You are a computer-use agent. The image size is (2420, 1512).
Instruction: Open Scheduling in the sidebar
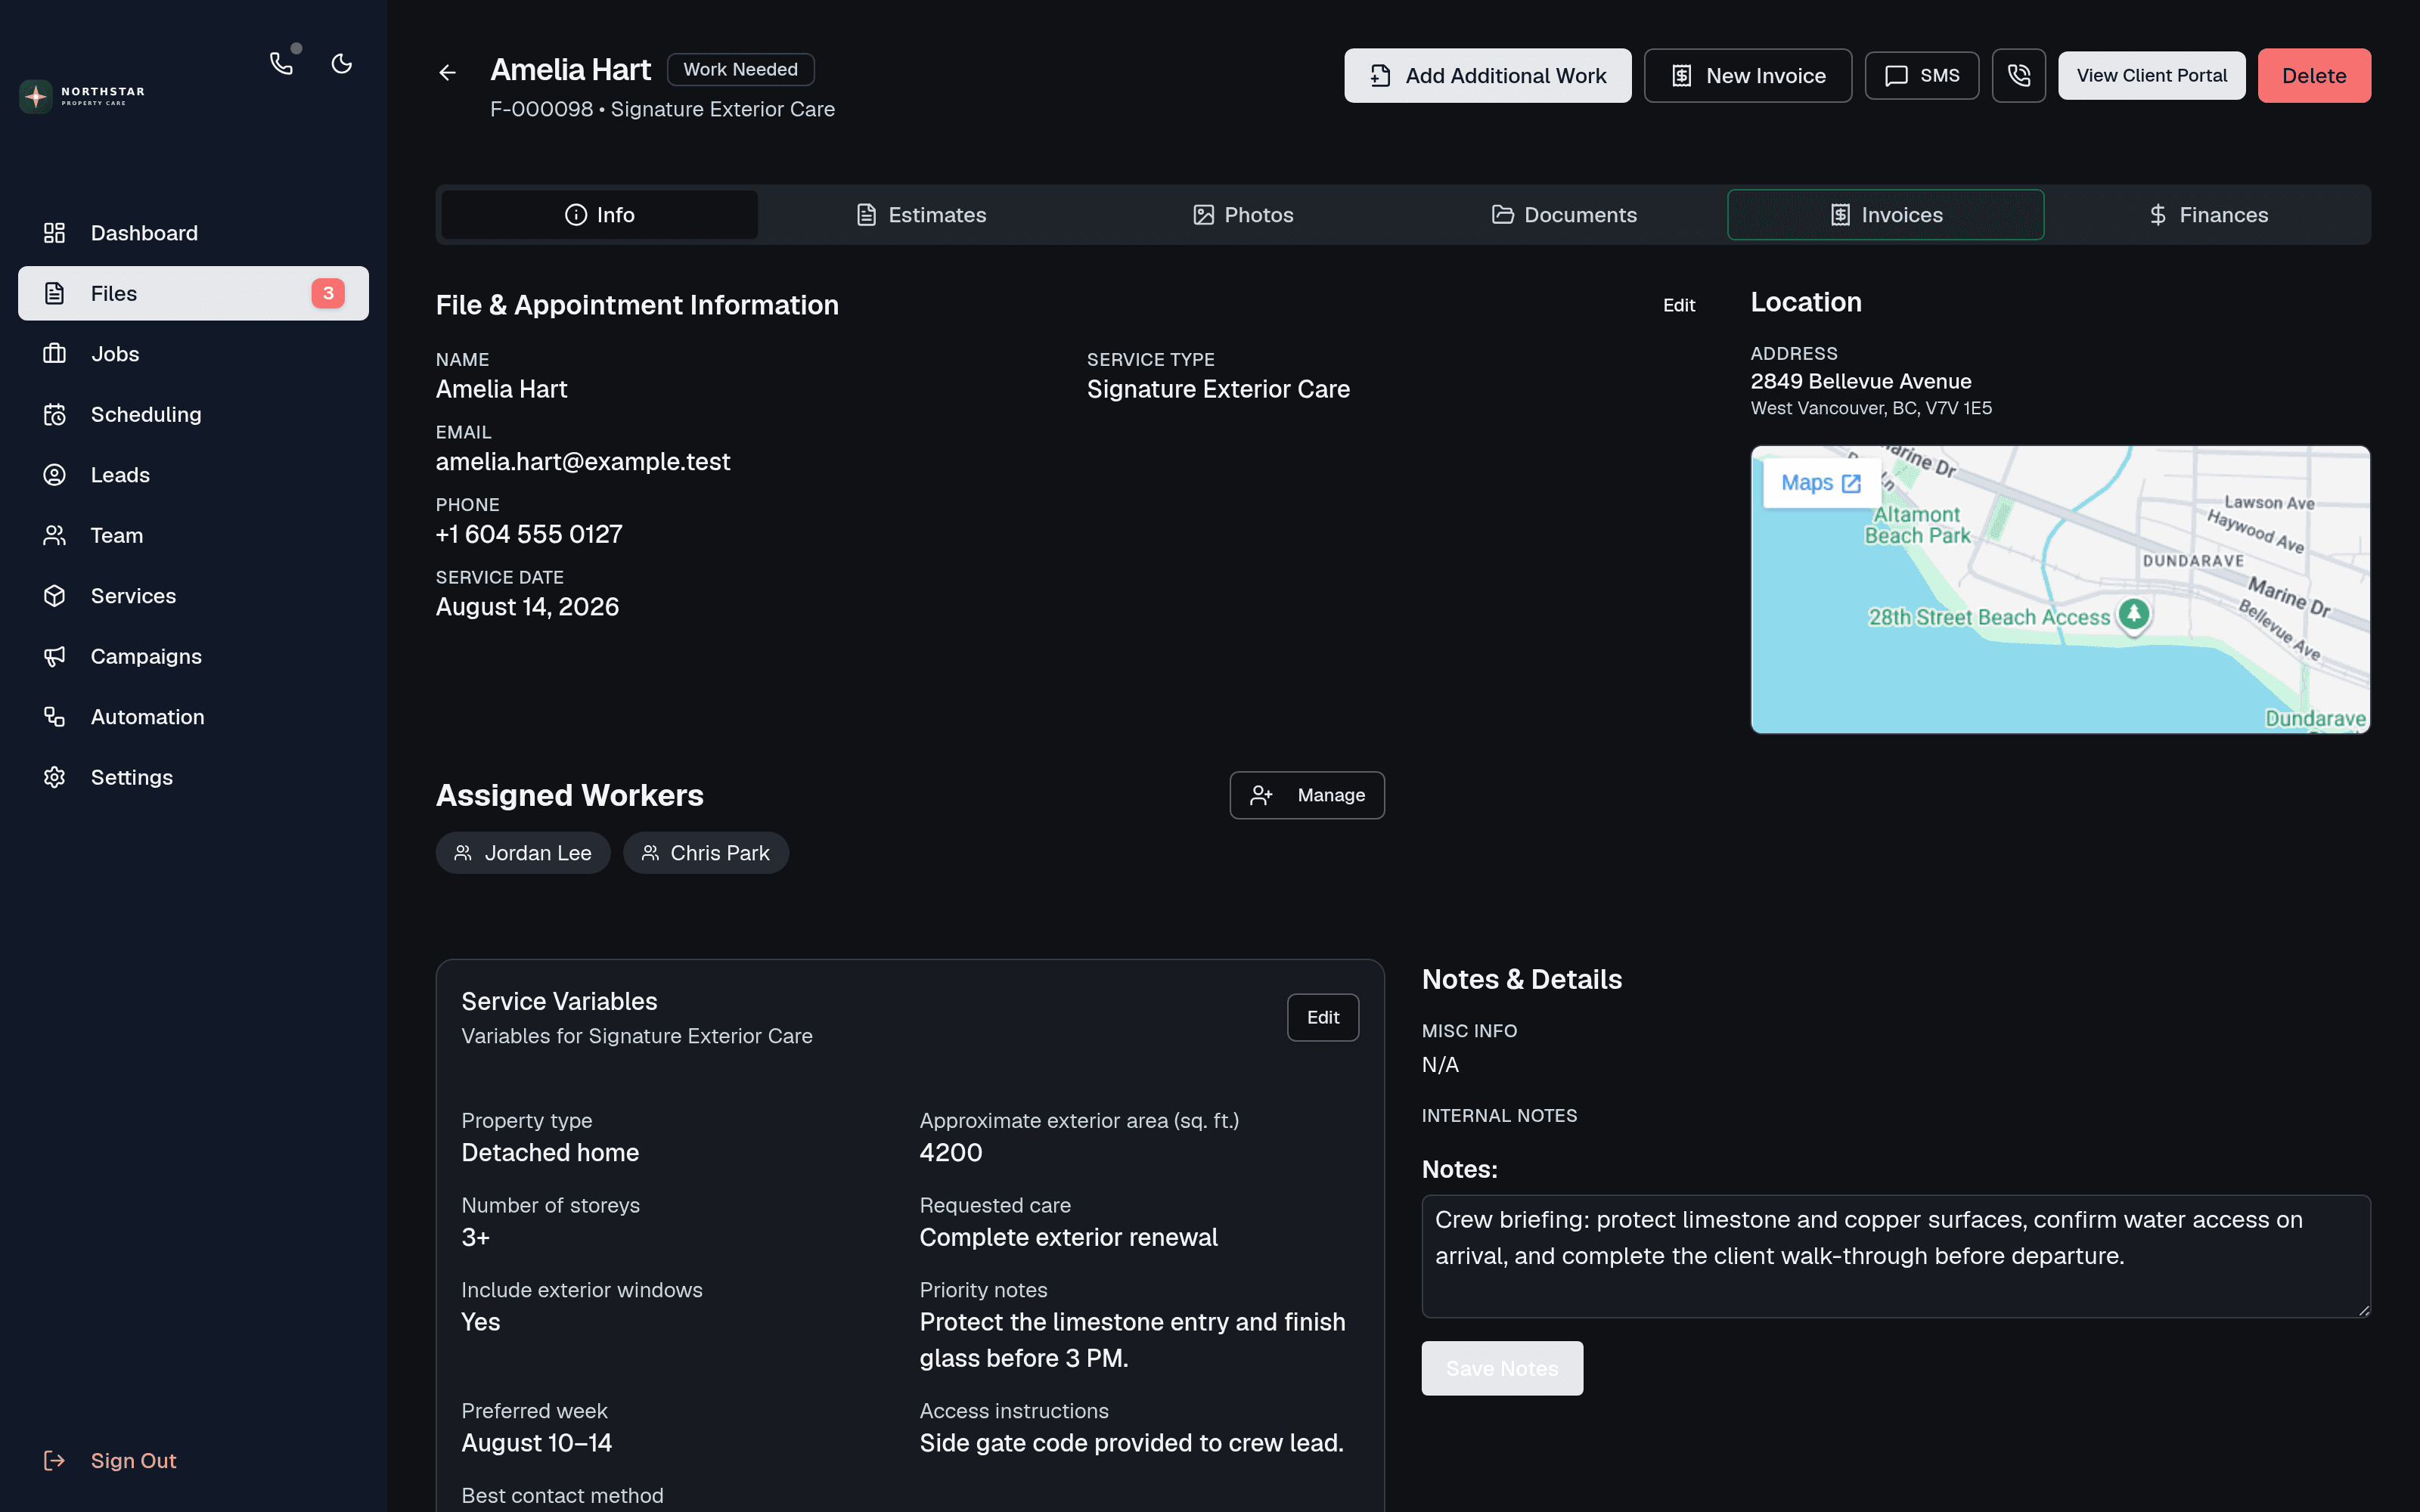(x=193, y=414)
